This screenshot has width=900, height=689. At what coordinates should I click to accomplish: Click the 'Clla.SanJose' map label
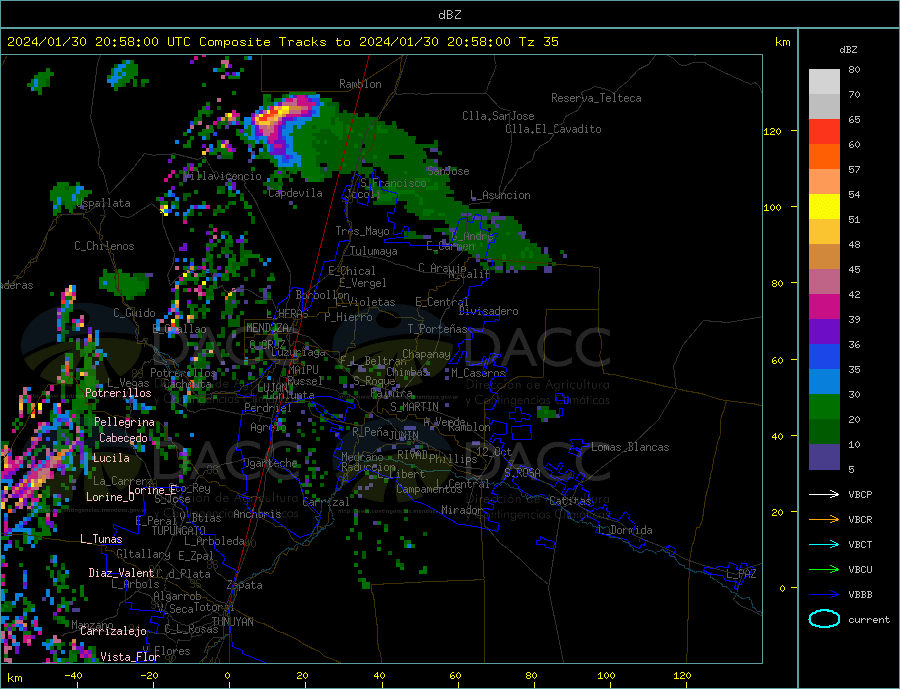point(498,116)
